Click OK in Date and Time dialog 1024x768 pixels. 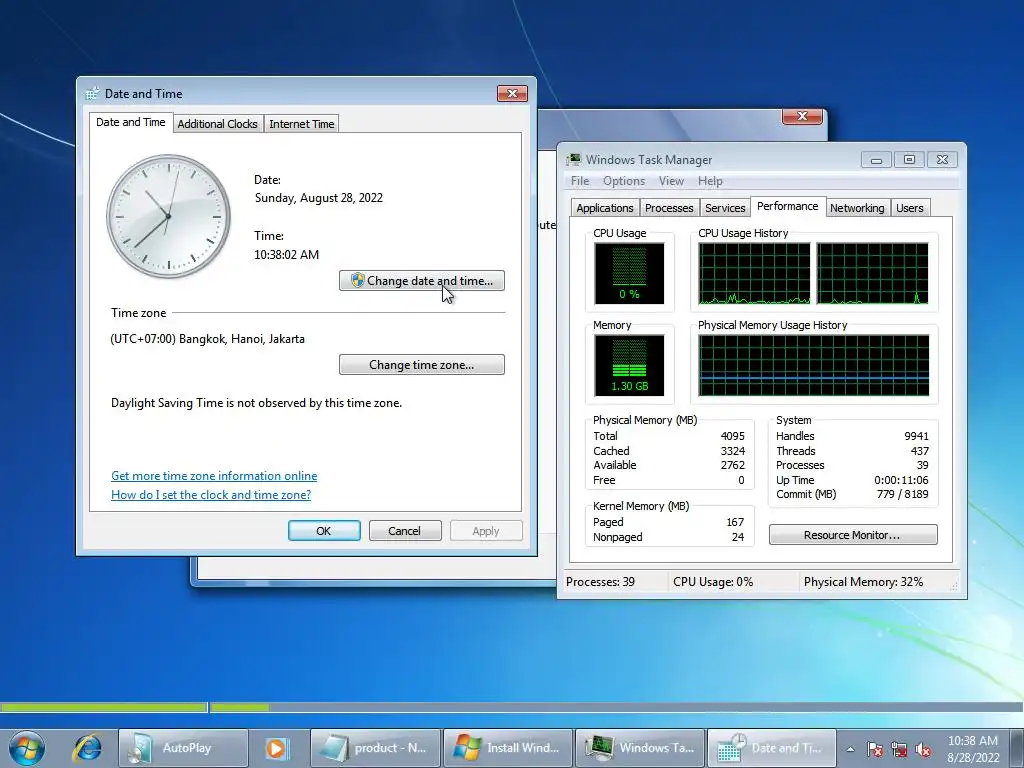pos(324,531)
